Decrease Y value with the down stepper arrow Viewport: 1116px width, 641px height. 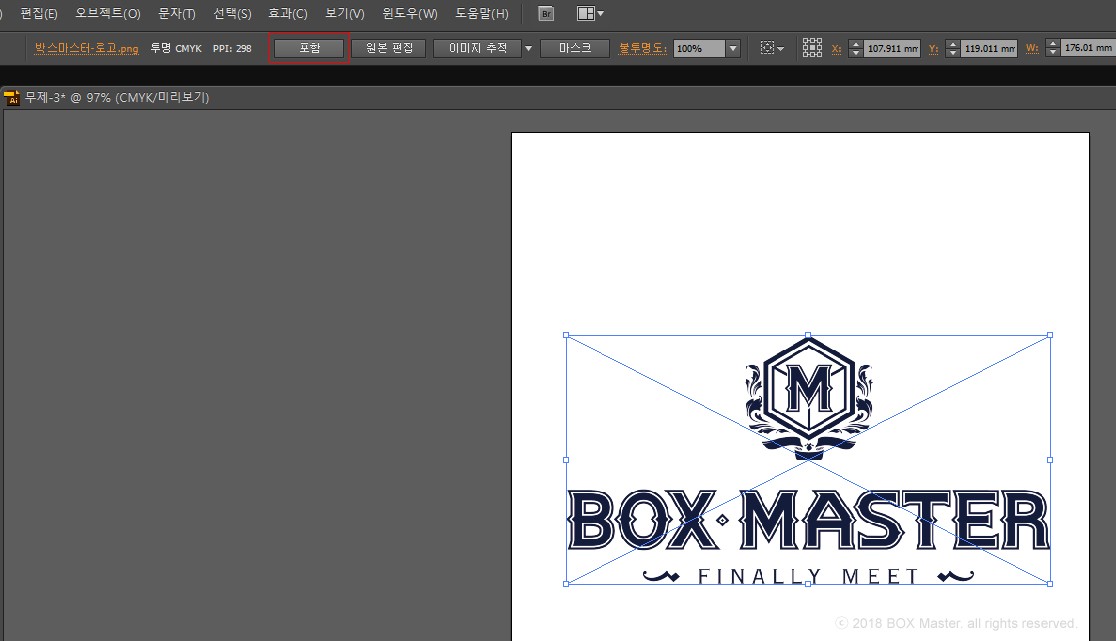[953, 53]
